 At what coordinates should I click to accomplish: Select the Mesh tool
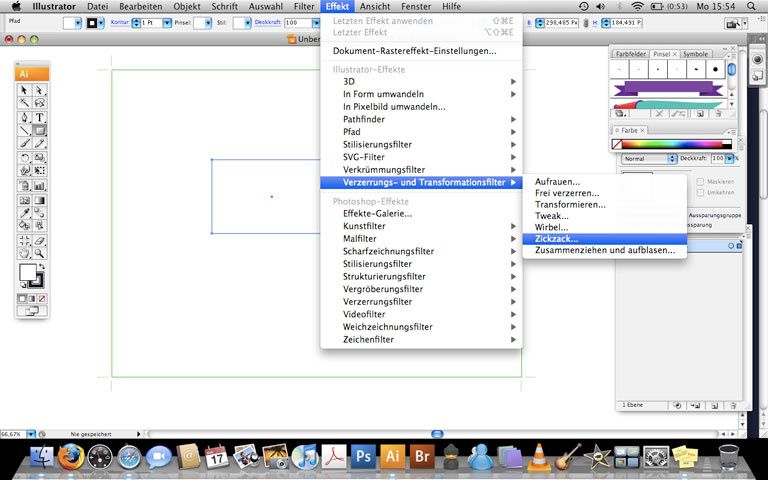point(24,200)
